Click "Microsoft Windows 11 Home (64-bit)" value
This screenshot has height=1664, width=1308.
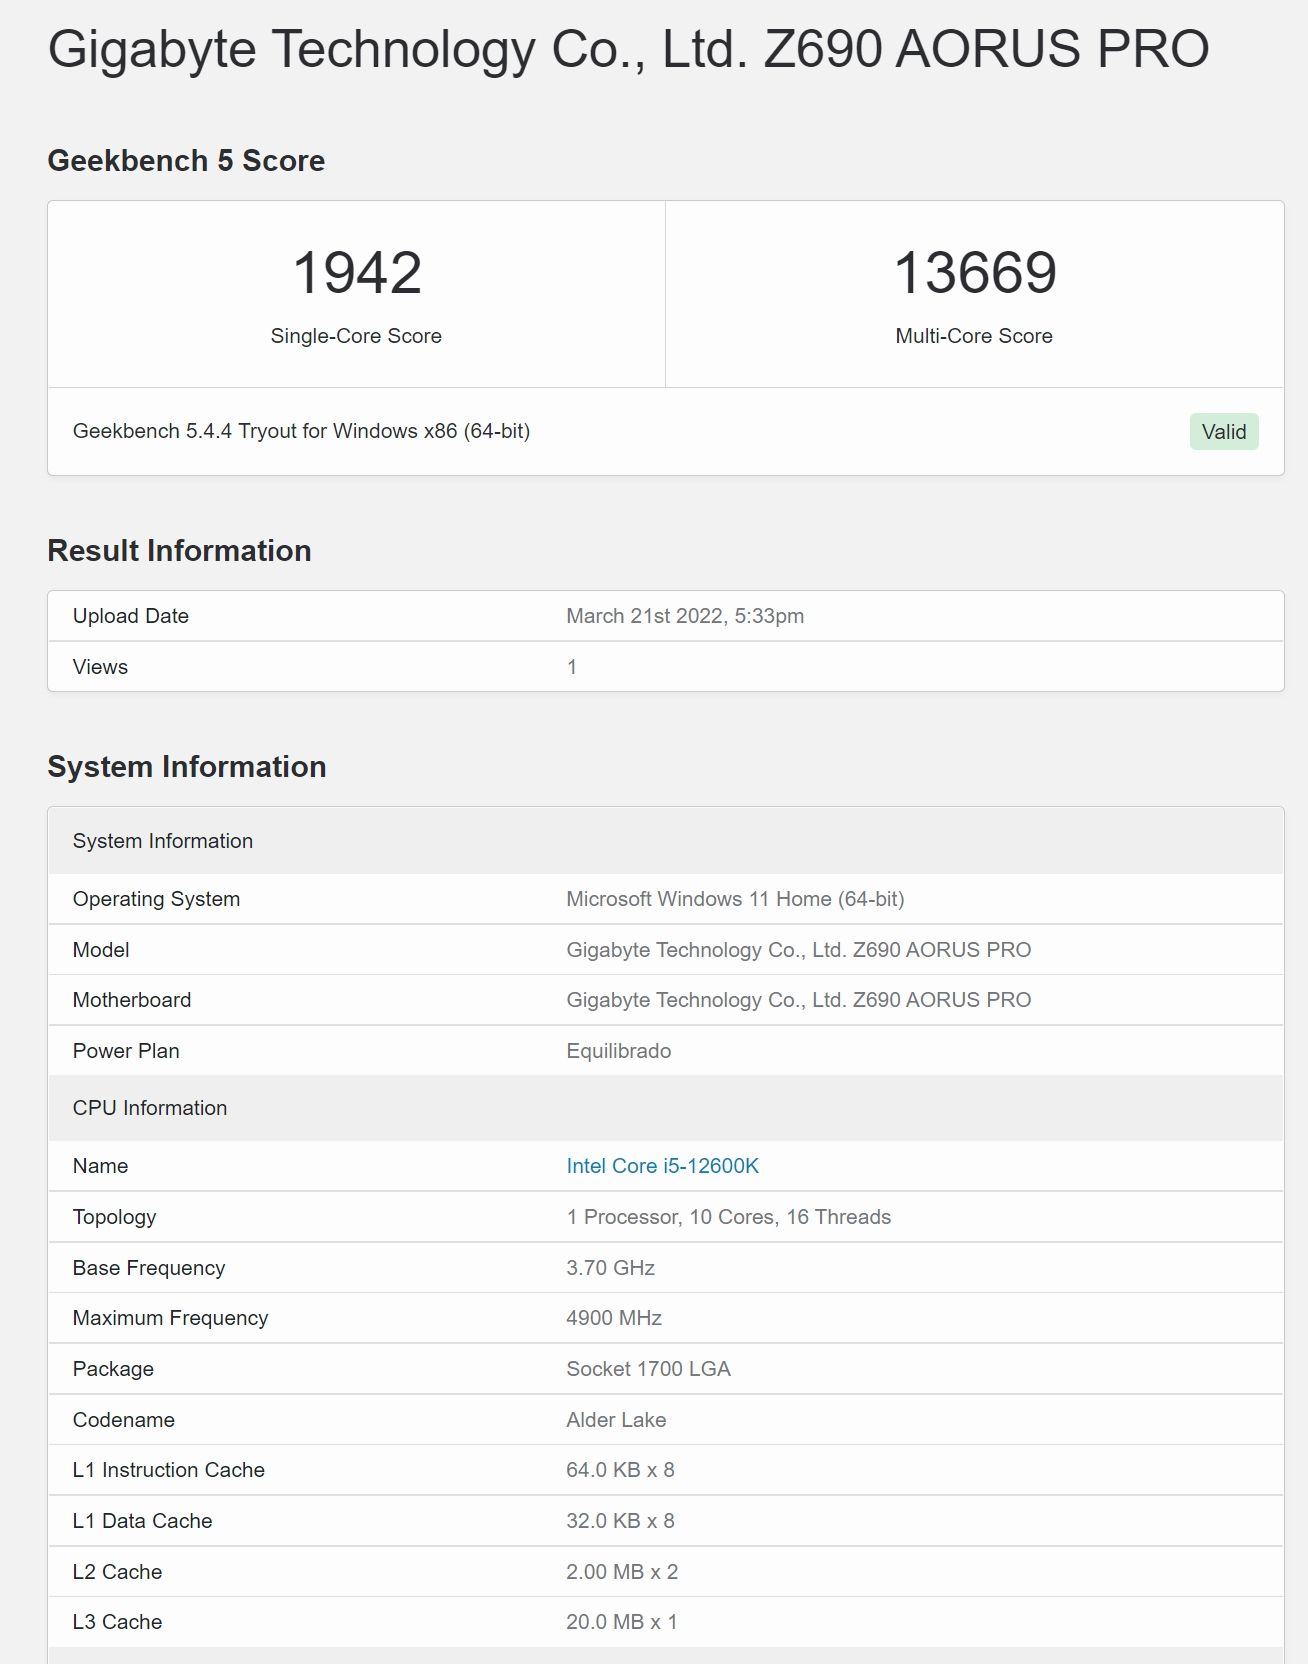pyautogui.click(x=735, y=899)
